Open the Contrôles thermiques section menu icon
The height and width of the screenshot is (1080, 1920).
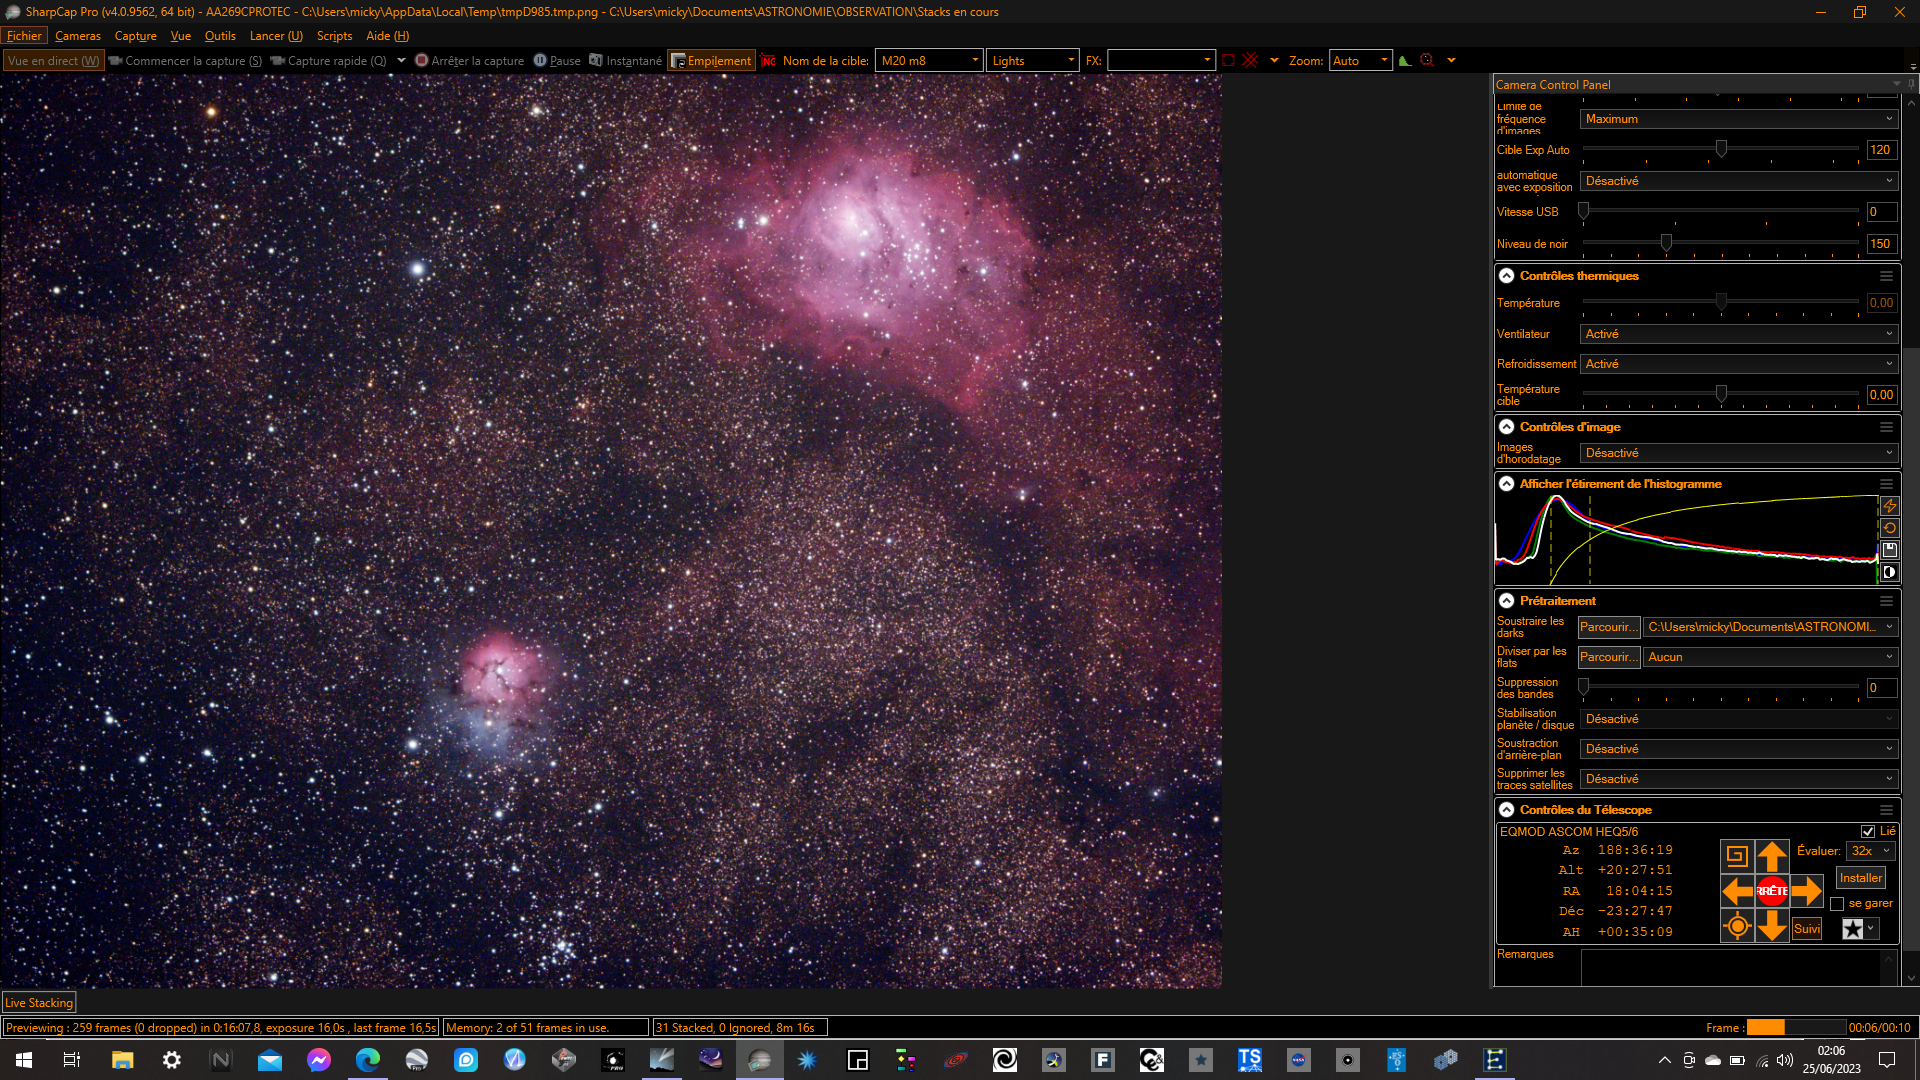(1886, 276)
